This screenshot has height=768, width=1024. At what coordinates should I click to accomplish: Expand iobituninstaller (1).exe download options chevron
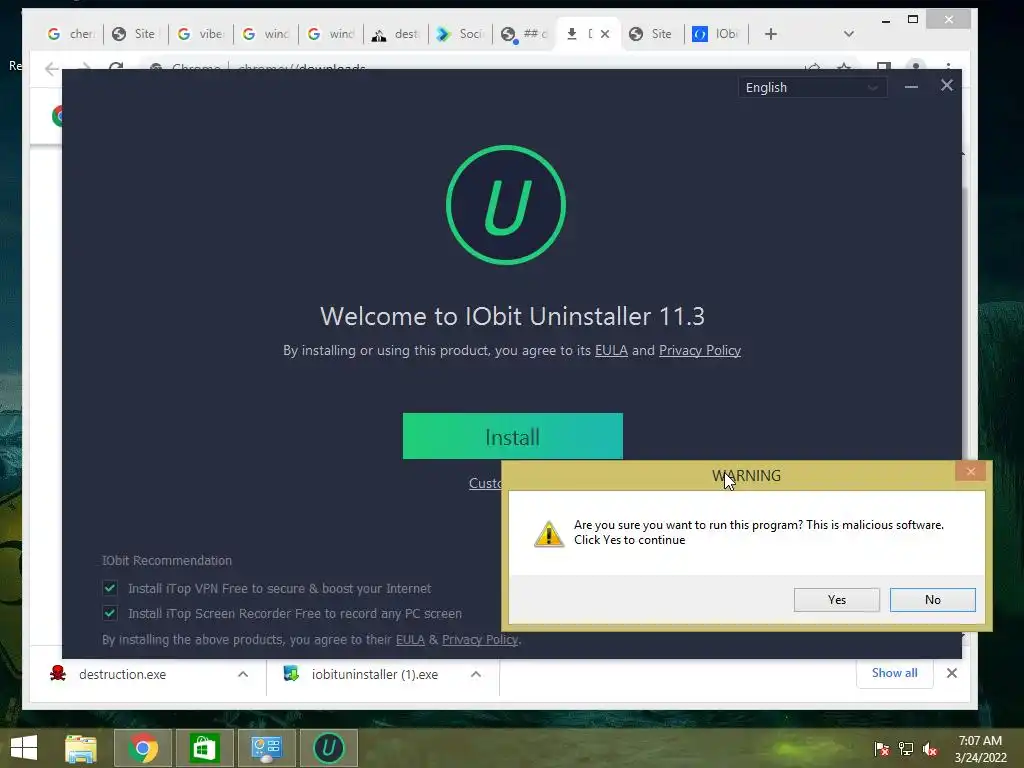475,674
